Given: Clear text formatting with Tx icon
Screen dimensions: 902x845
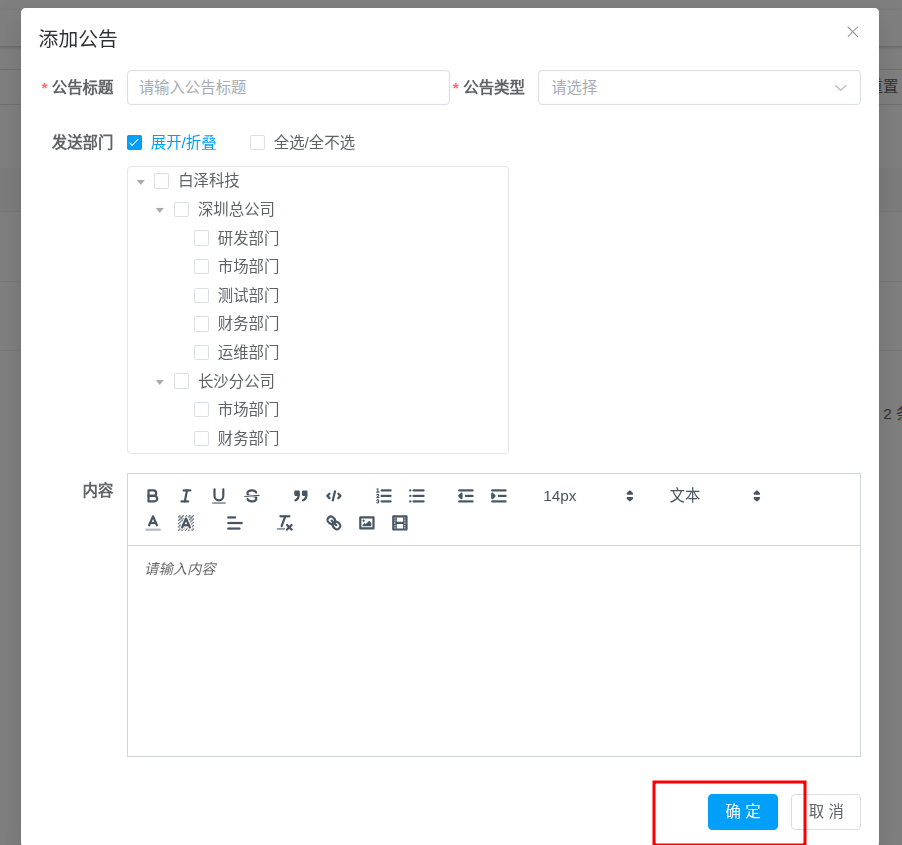Looking at the screenshot, I should tap(285, 522).
